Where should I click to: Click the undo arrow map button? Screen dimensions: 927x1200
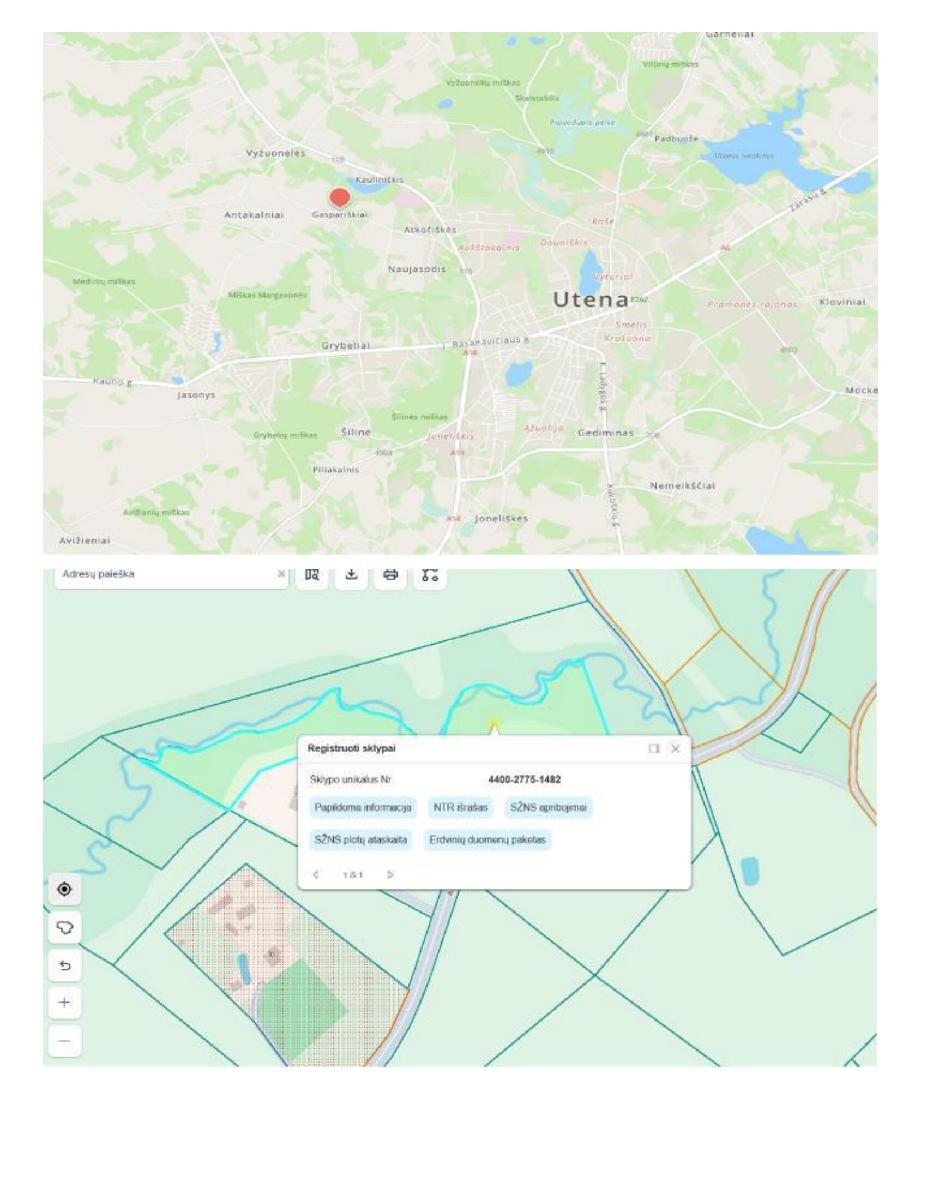click(66, 965)
